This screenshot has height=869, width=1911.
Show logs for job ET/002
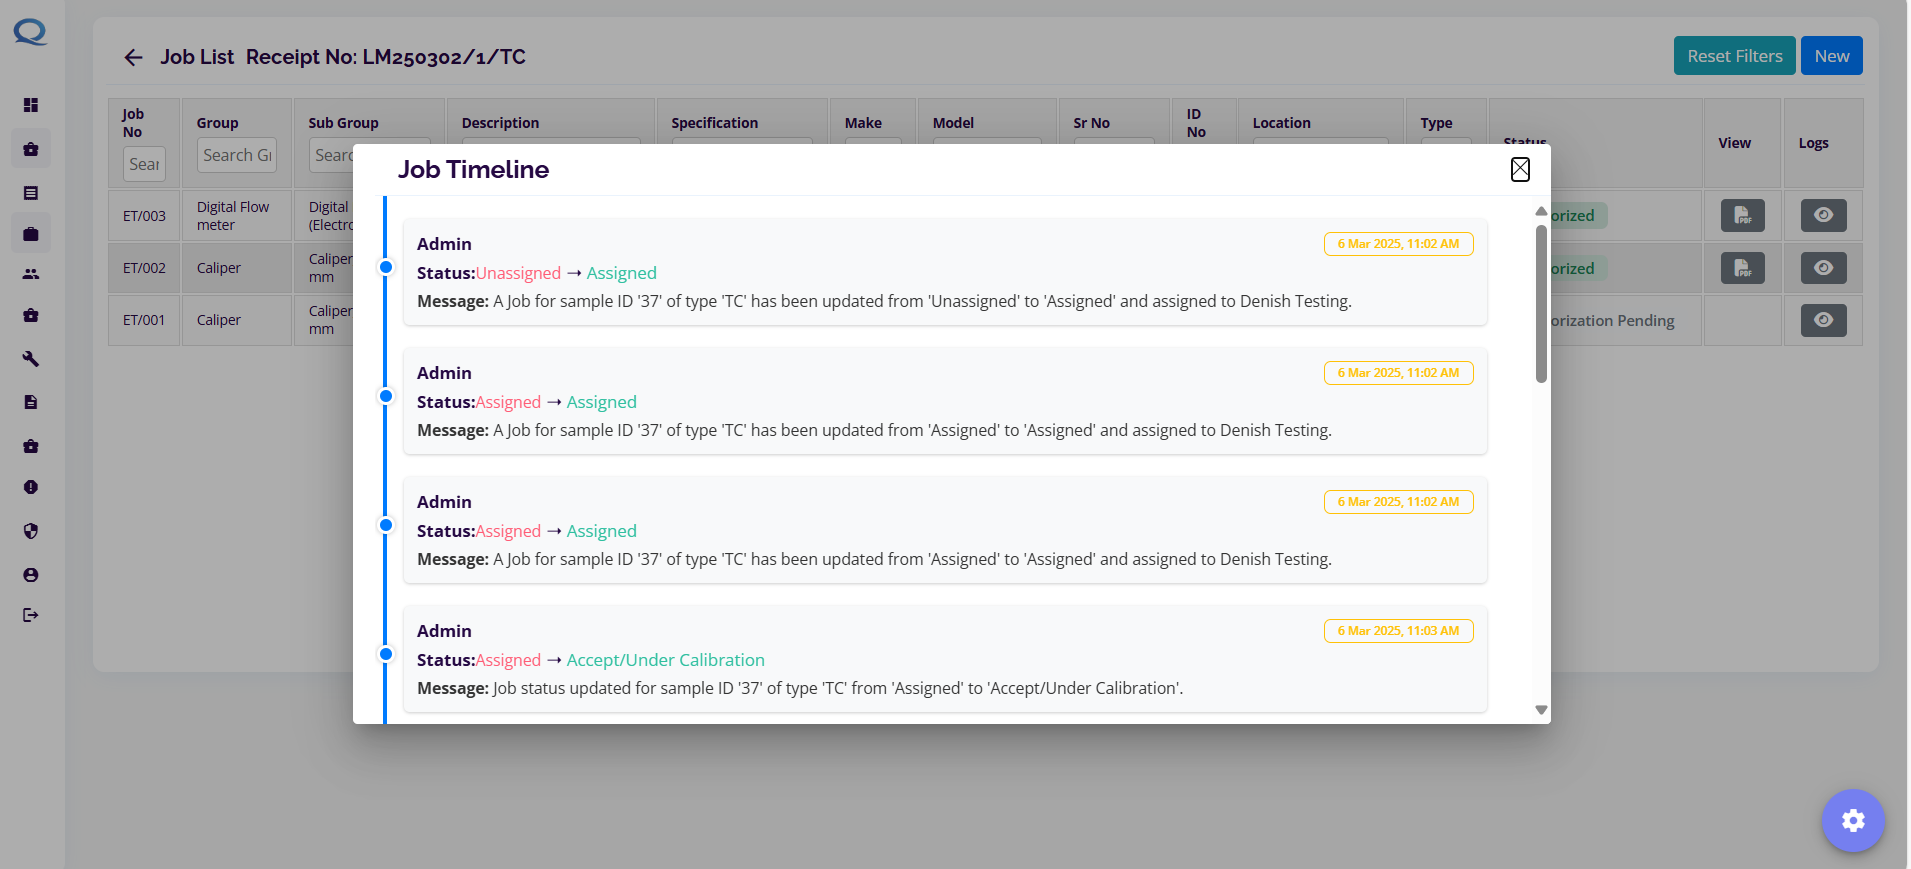tap(1823, 268)
